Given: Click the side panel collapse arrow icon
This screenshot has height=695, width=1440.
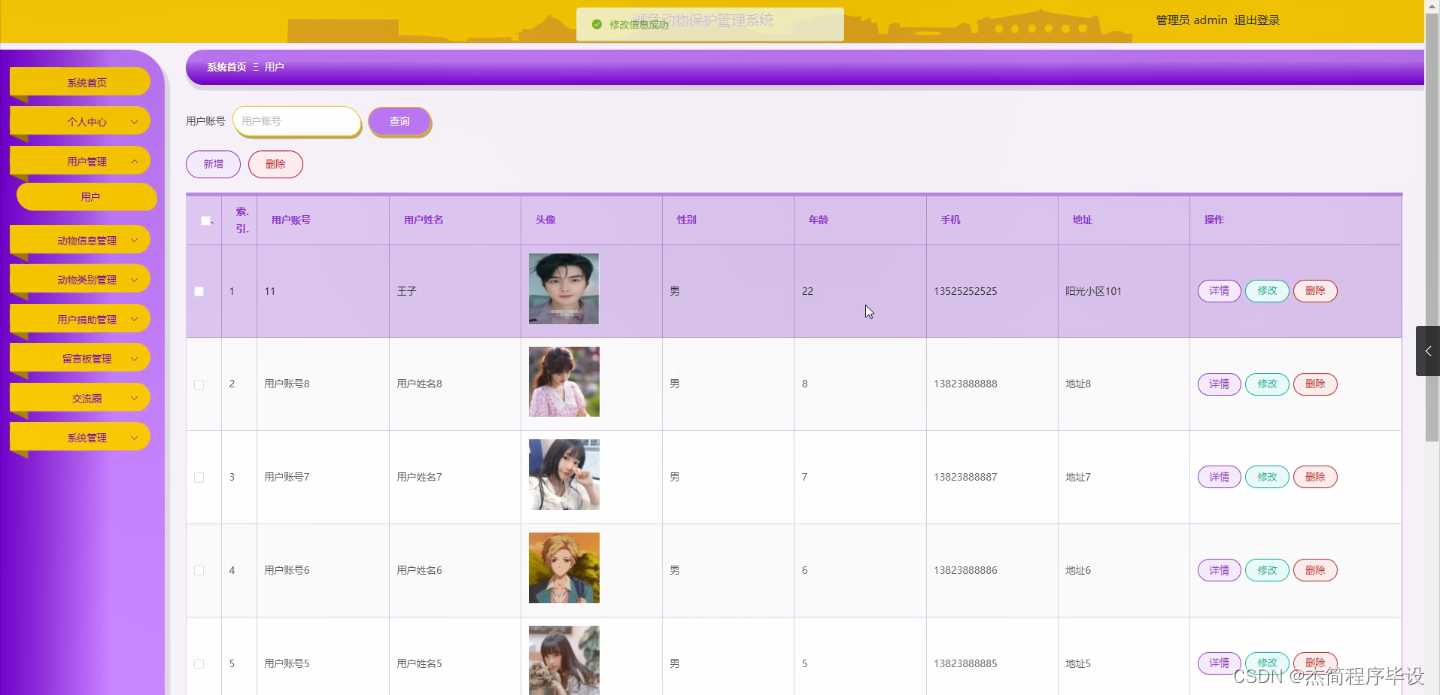Looking at the screenshot, I should click(x=1428, y=351).
